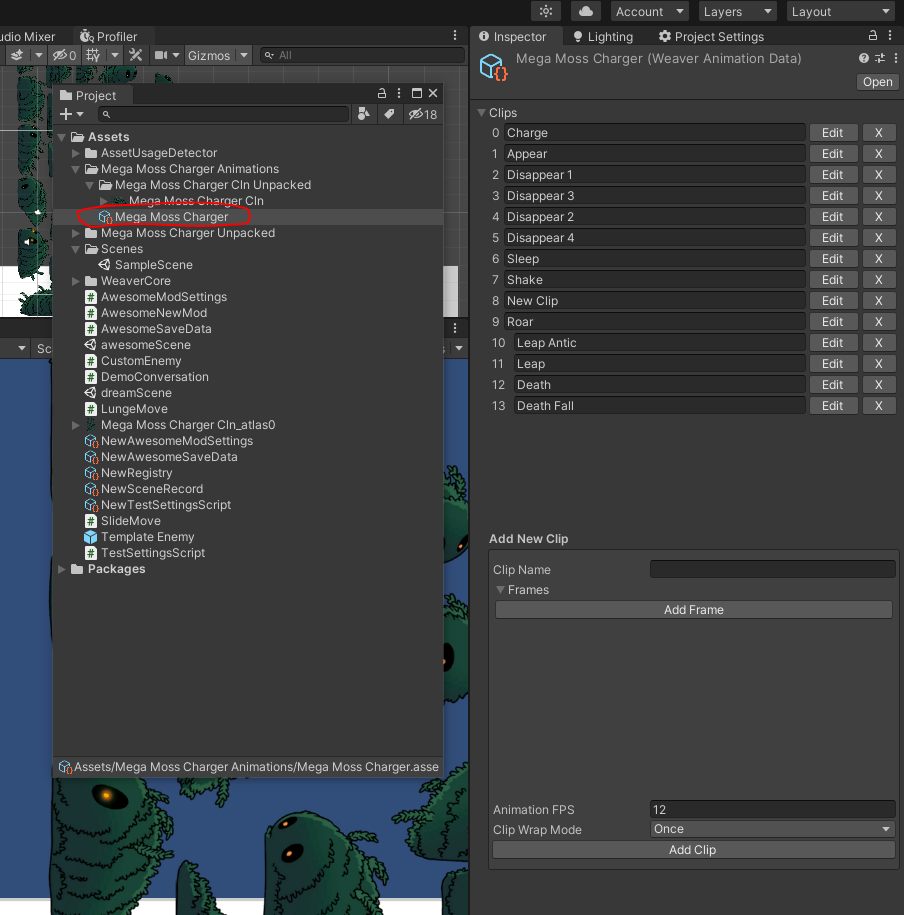Toggle the Inspector panel lock
This screenshot has width=904, height=915.
(874, 37)
